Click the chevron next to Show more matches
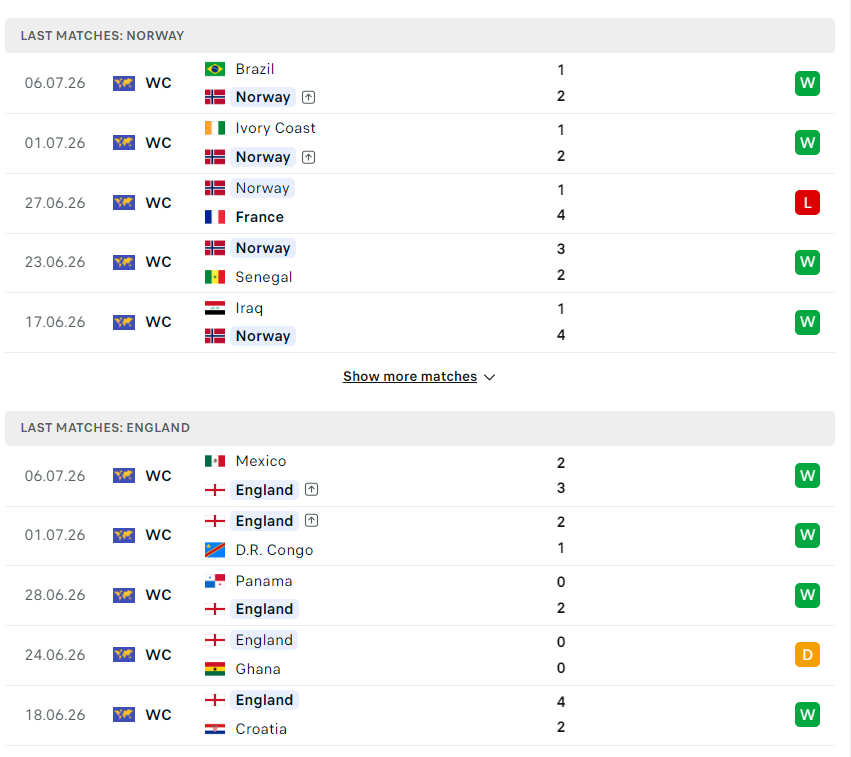 point(490,377)
